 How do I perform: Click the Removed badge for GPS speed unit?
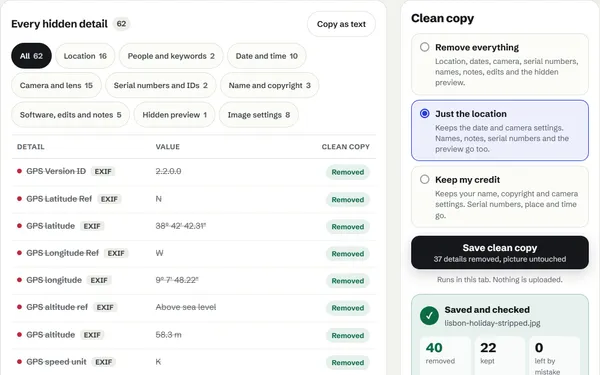tap(347, 363)
